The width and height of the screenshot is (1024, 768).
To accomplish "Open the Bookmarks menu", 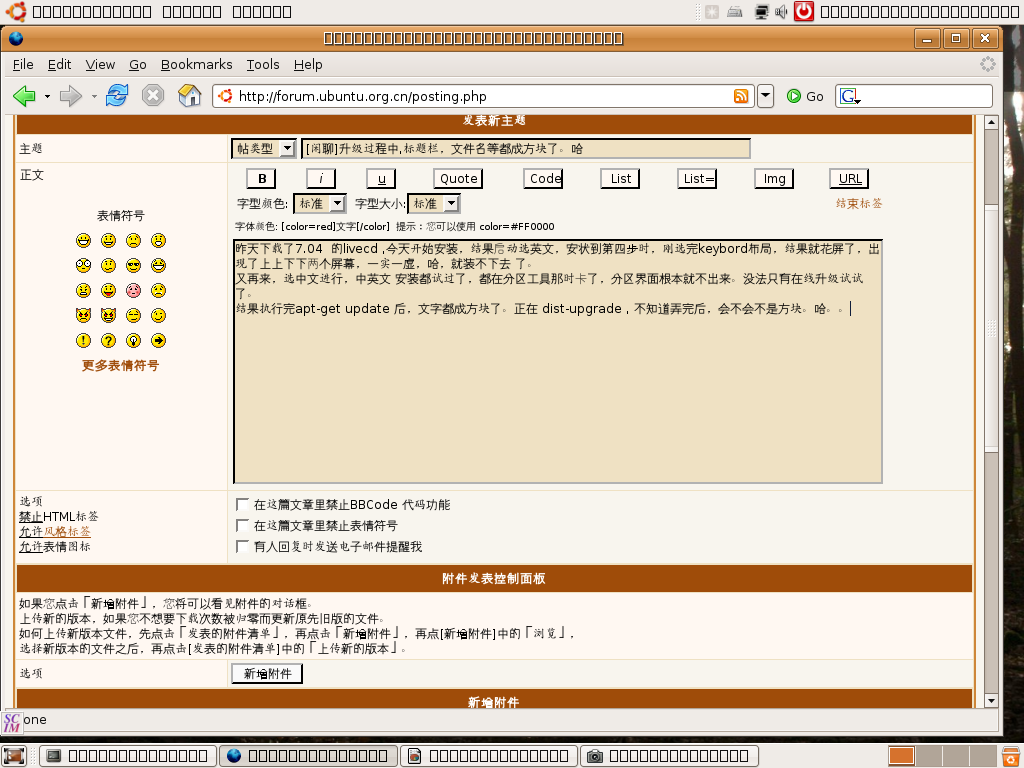I will click(197, 65).
